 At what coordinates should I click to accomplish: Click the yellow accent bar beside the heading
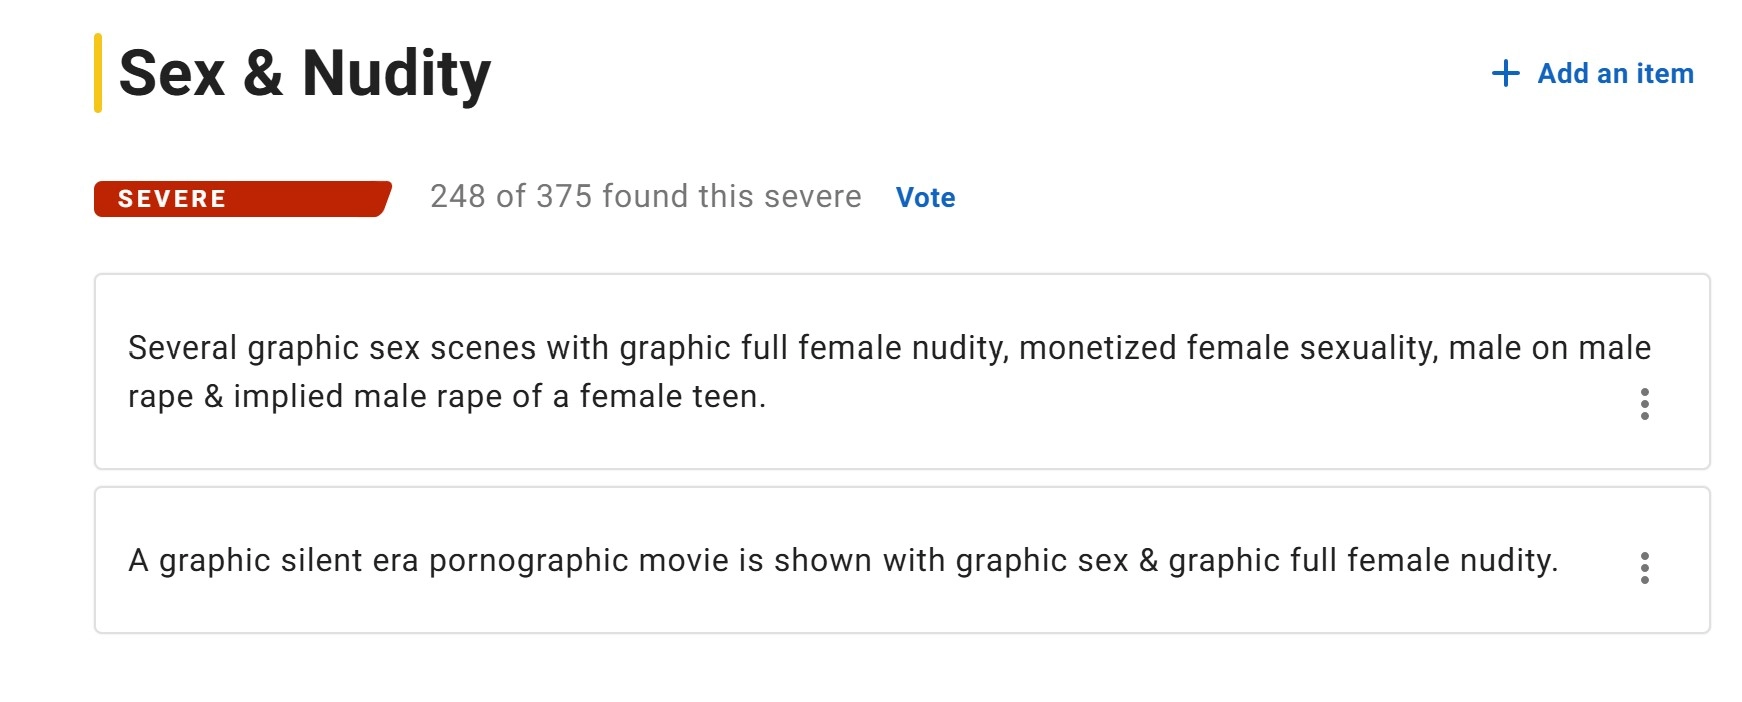98,73
